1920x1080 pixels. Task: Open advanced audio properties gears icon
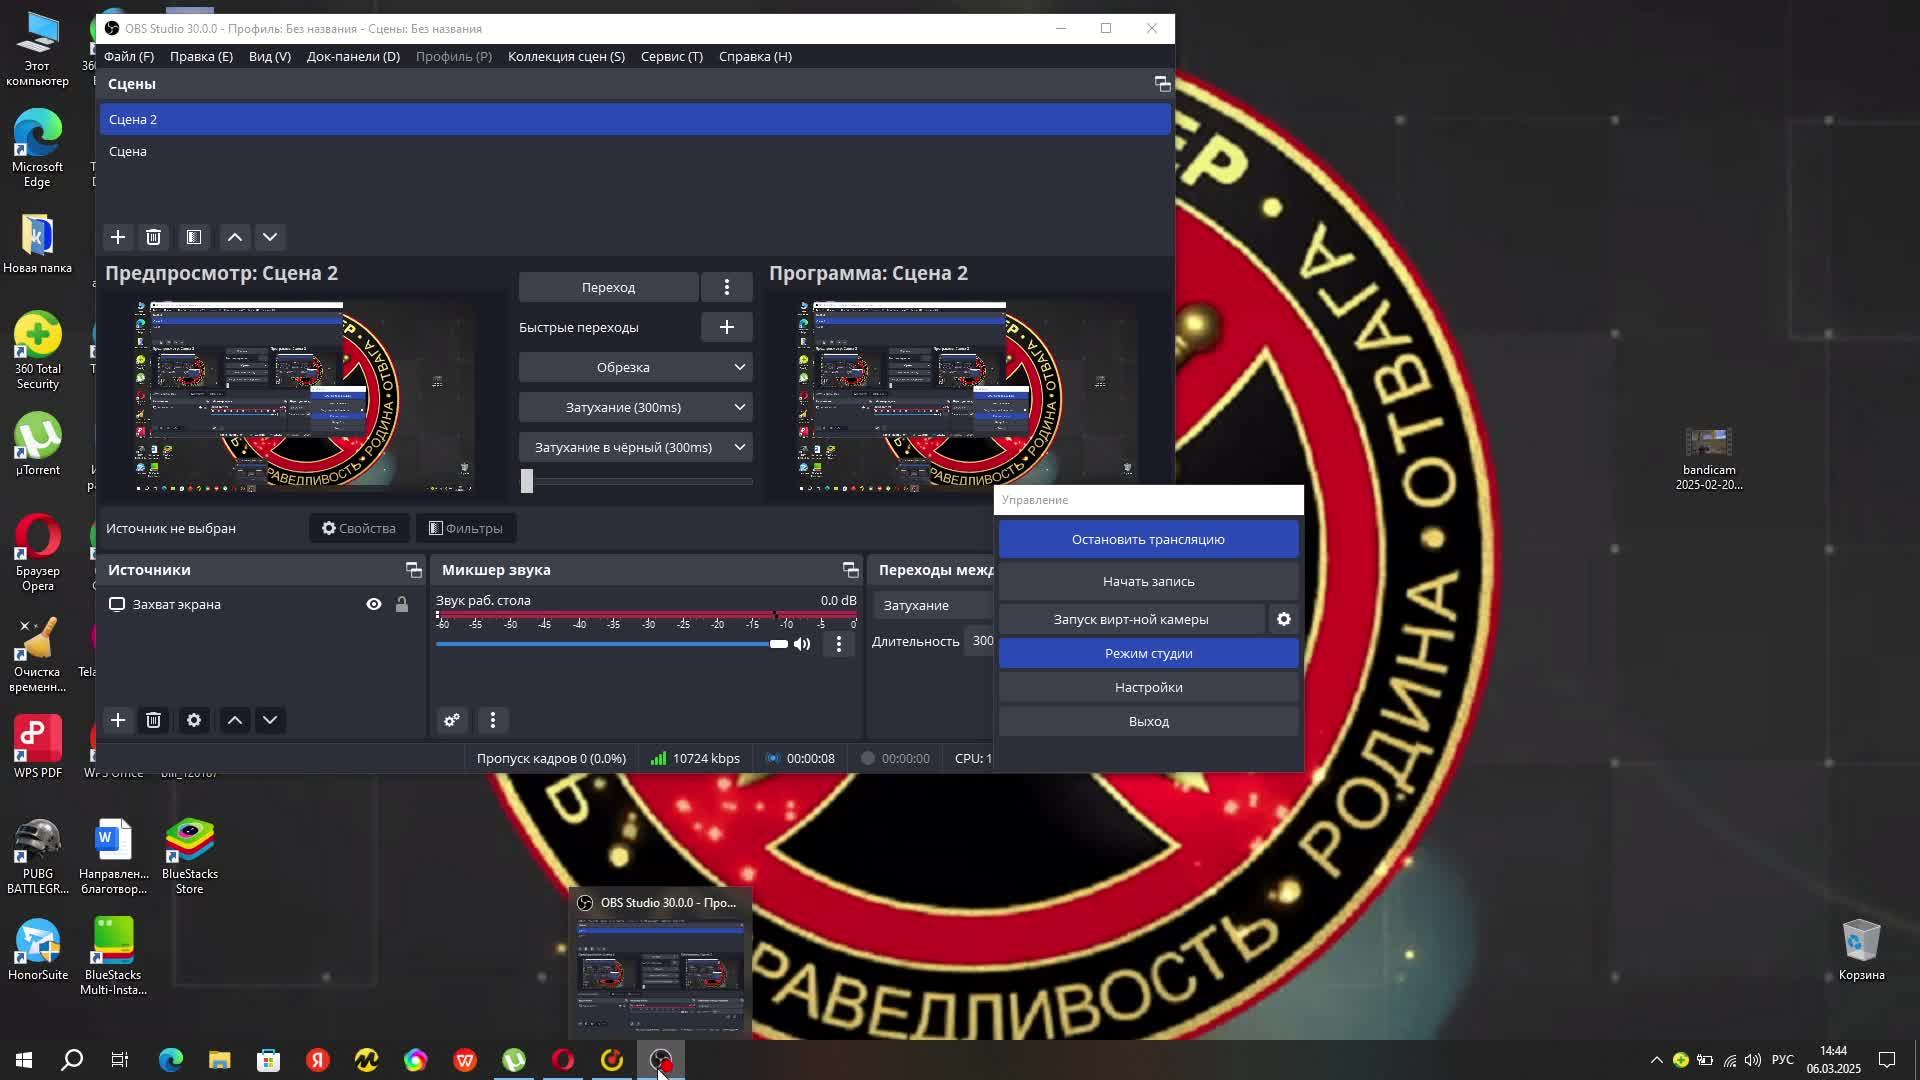(x=452, y=720)
